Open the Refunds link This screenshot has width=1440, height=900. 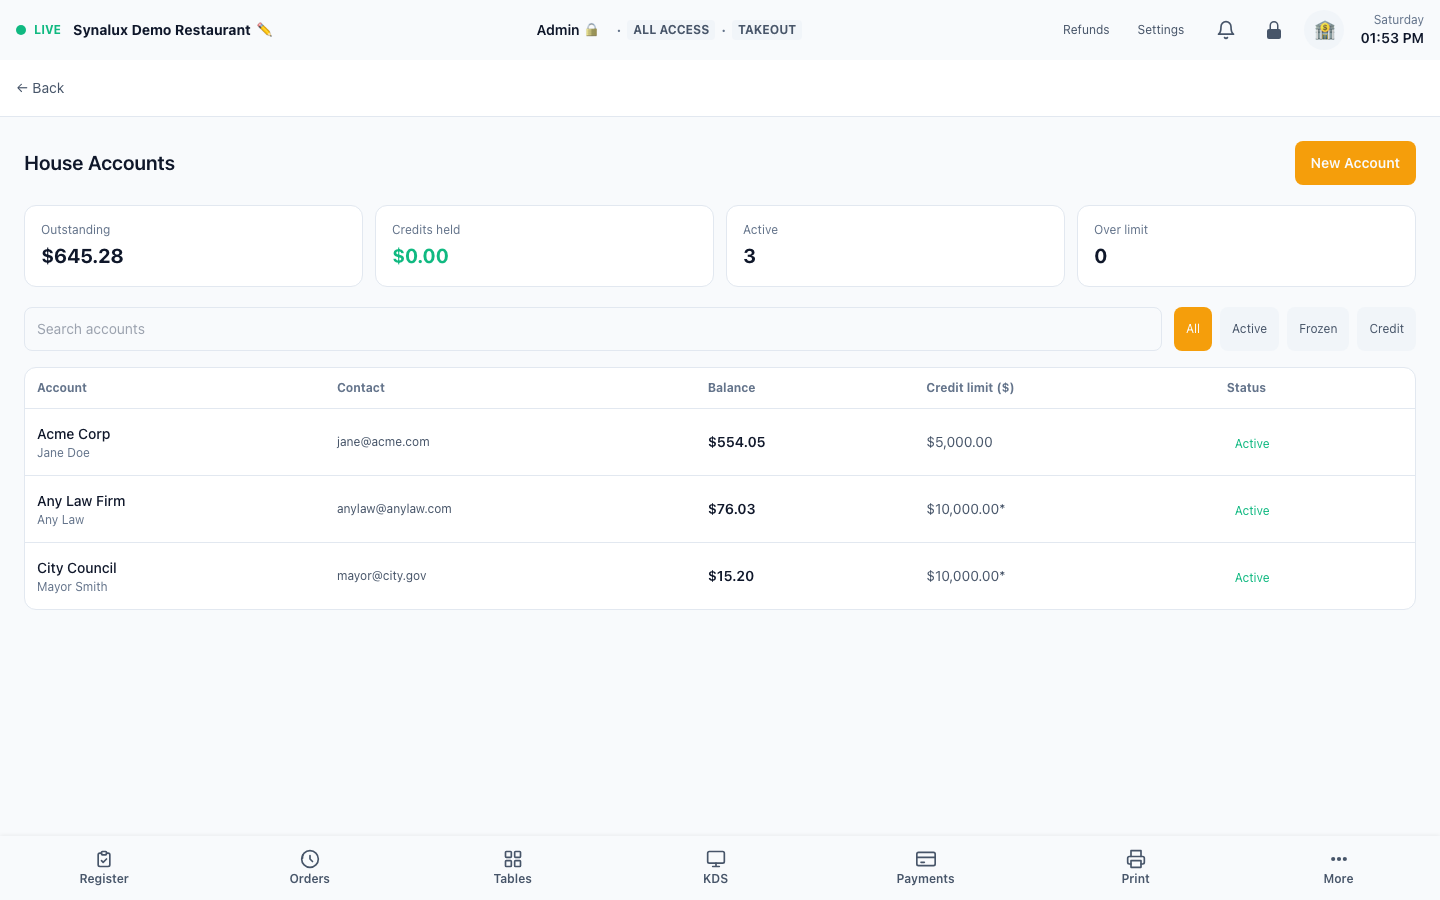coord(1086,30)
